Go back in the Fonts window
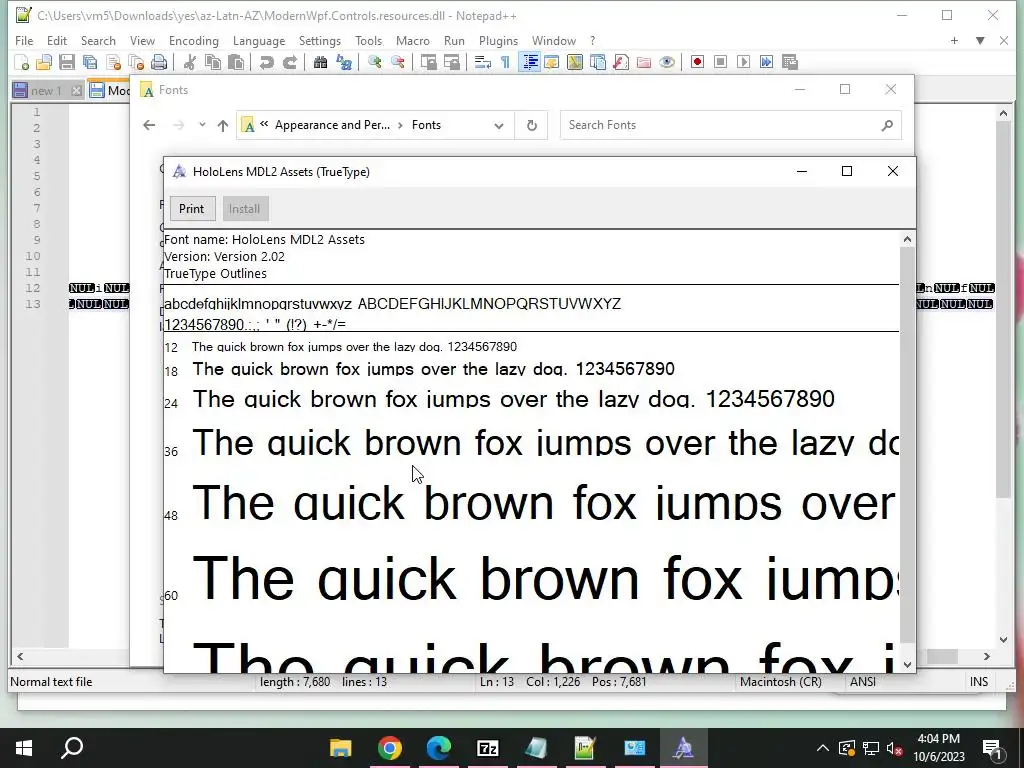This screenshot has height=768, width=1024. pyautogui.click(x=149, y=125)
